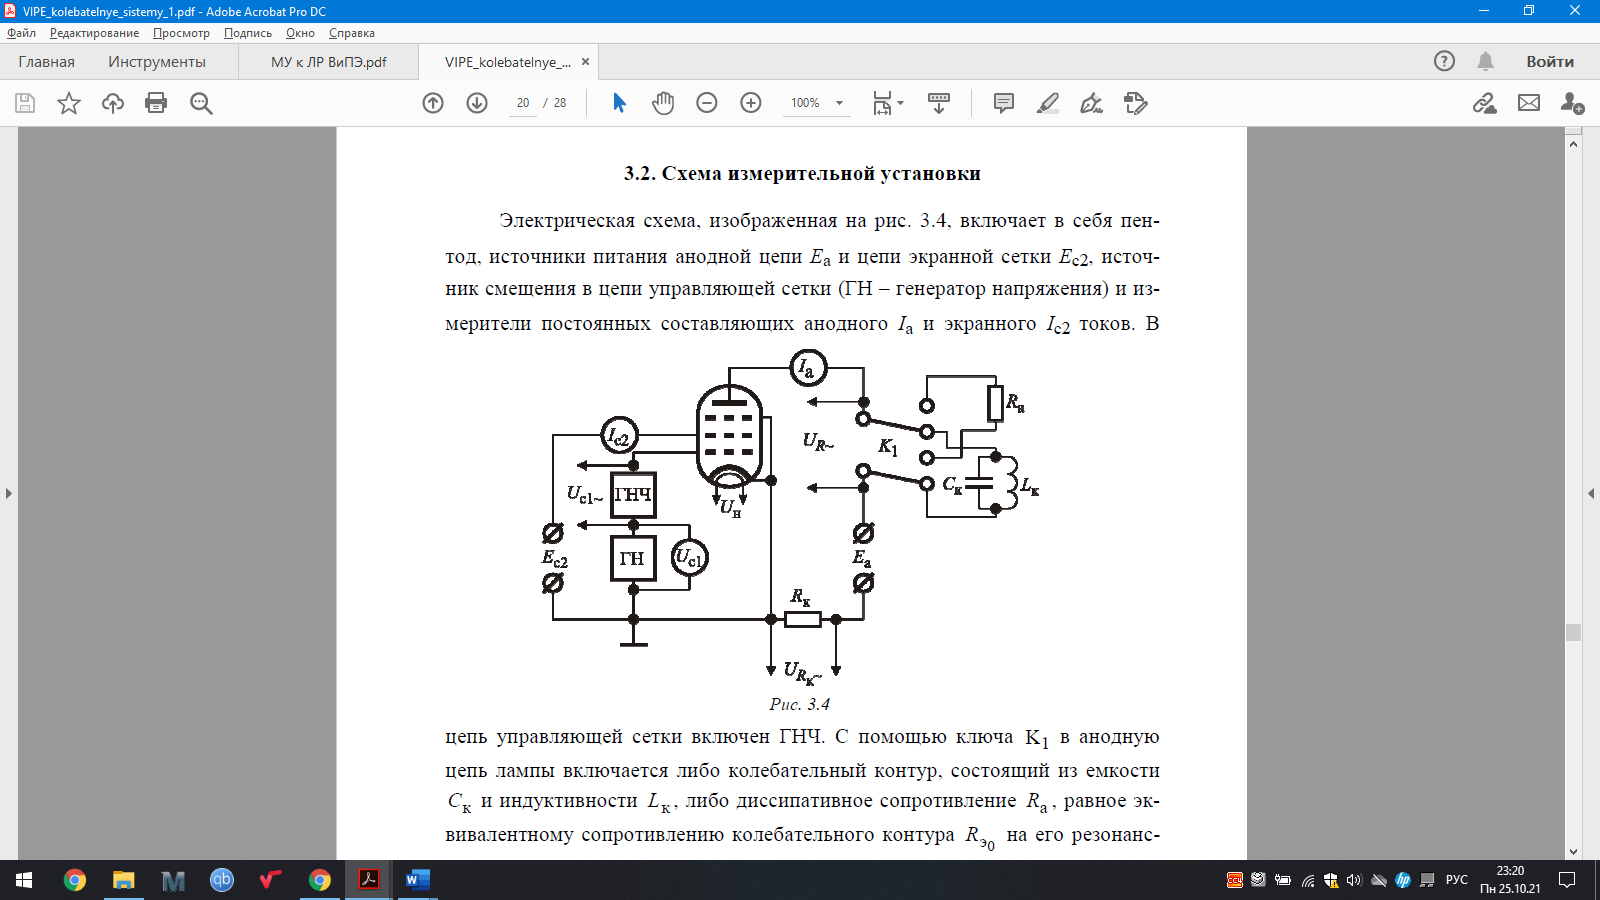Upload file to cloud icon
The height and width of the screenshot is (900, 1600).
113,103
